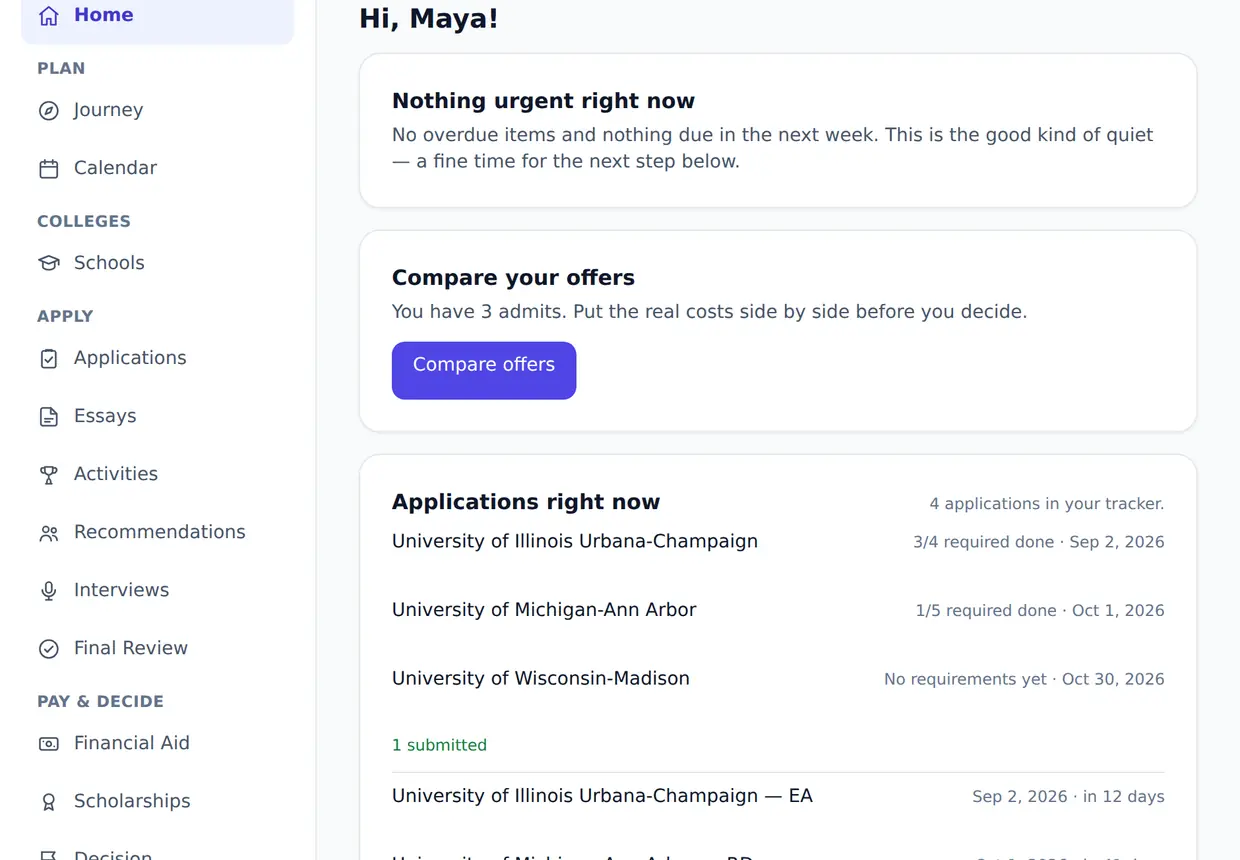Click the 'Hi, Maya!' greeting
This screenshot has height=860, width=1240.
[x=428, y=18]
